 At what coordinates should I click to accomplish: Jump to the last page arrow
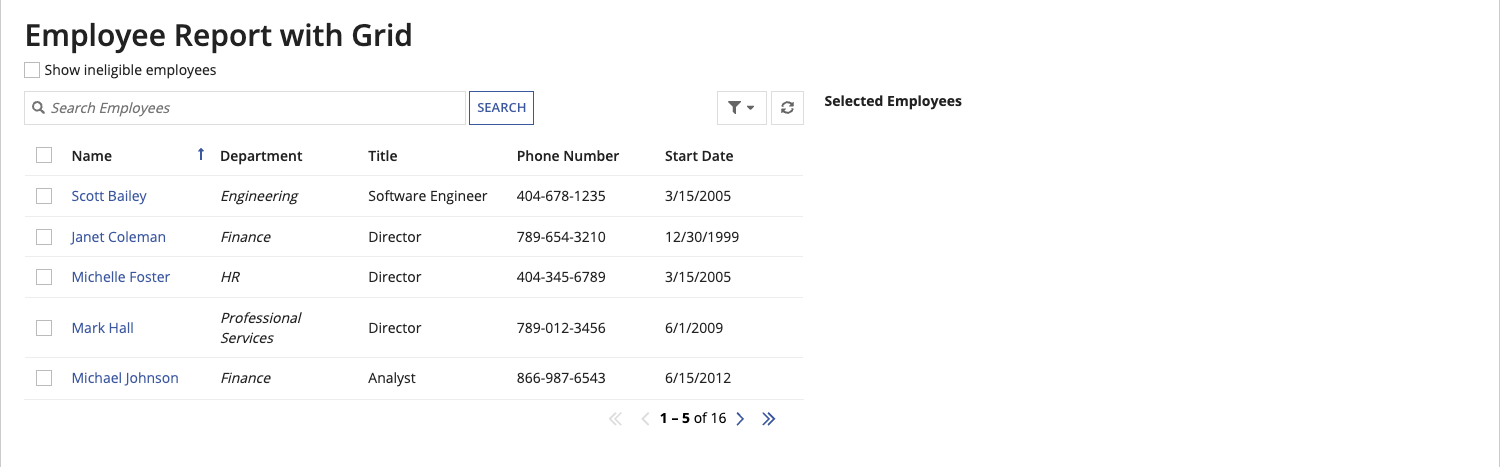point(768,419)
